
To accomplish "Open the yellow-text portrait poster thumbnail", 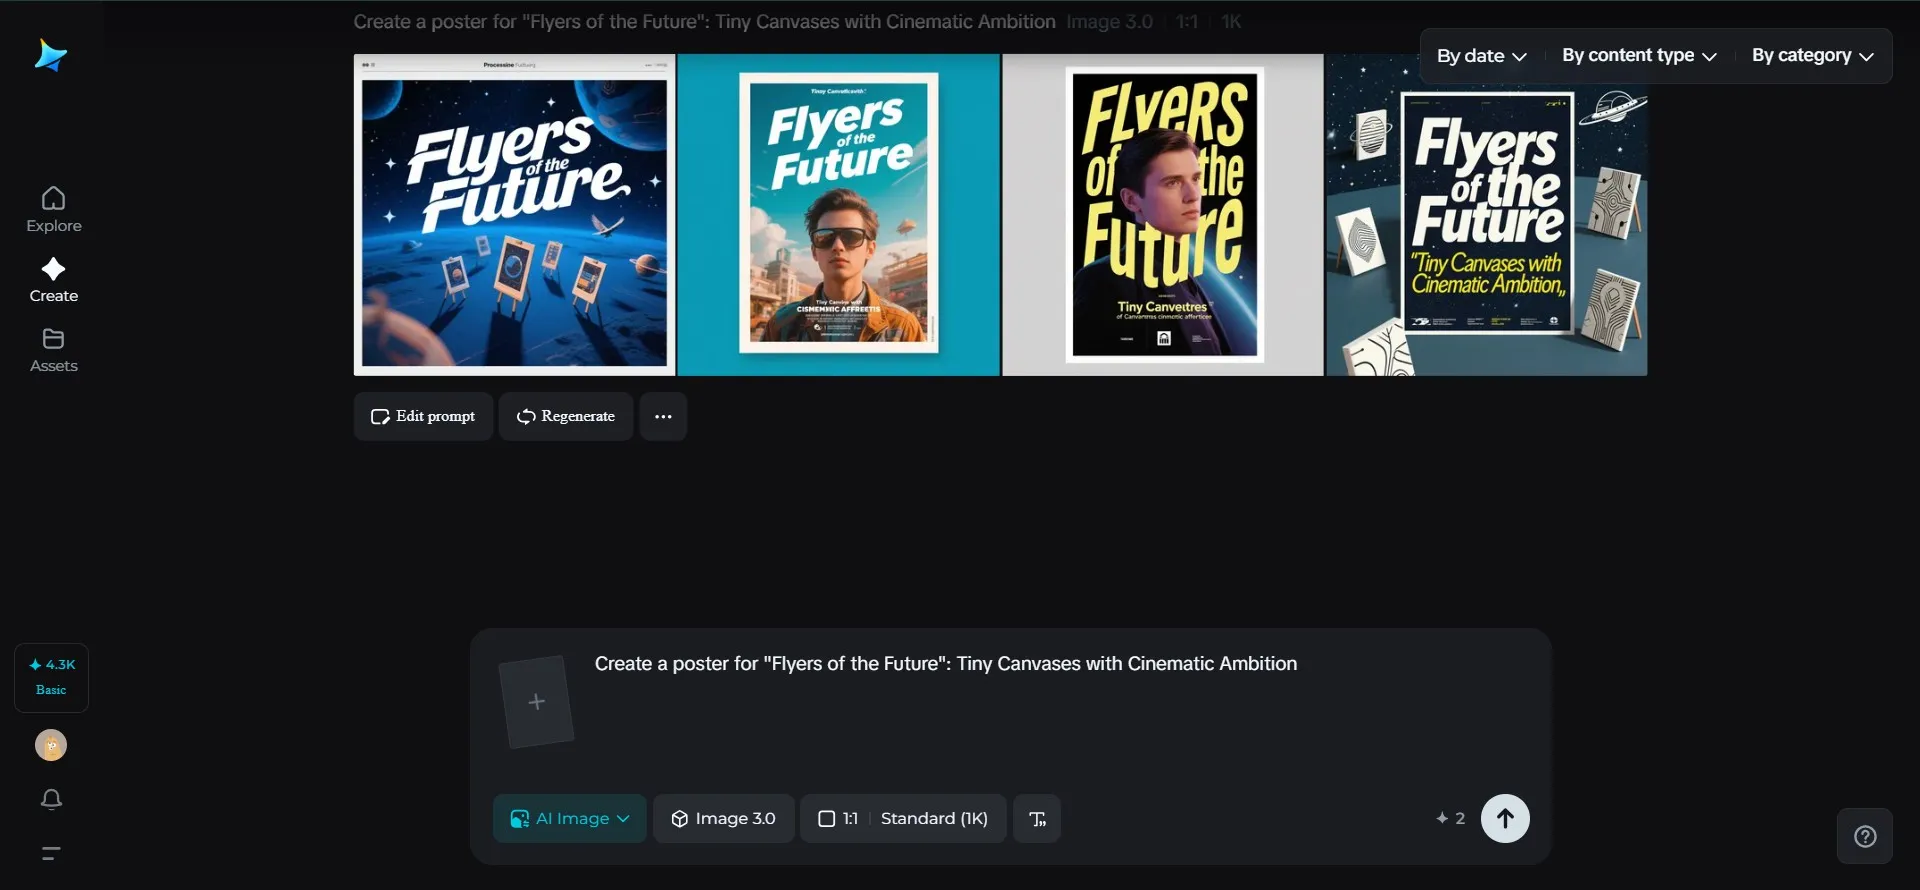I will [1163, 215].
